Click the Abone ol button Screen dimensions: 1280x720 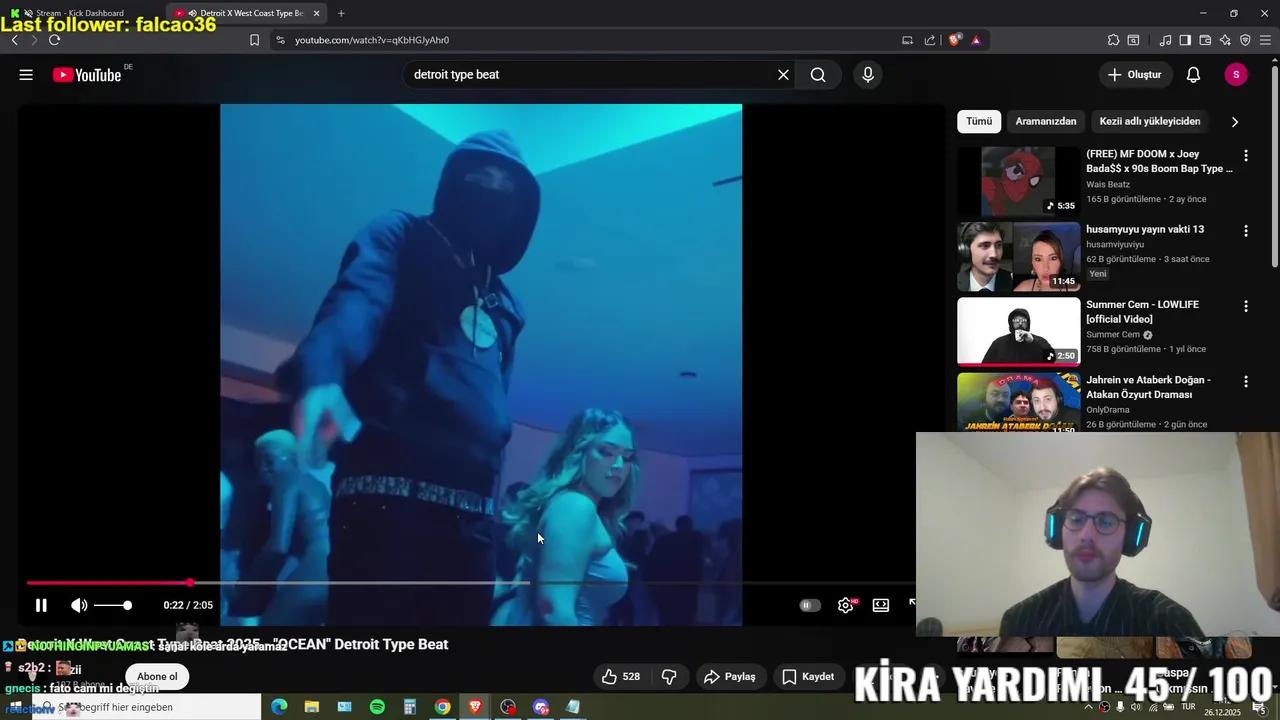coord(156,676)
